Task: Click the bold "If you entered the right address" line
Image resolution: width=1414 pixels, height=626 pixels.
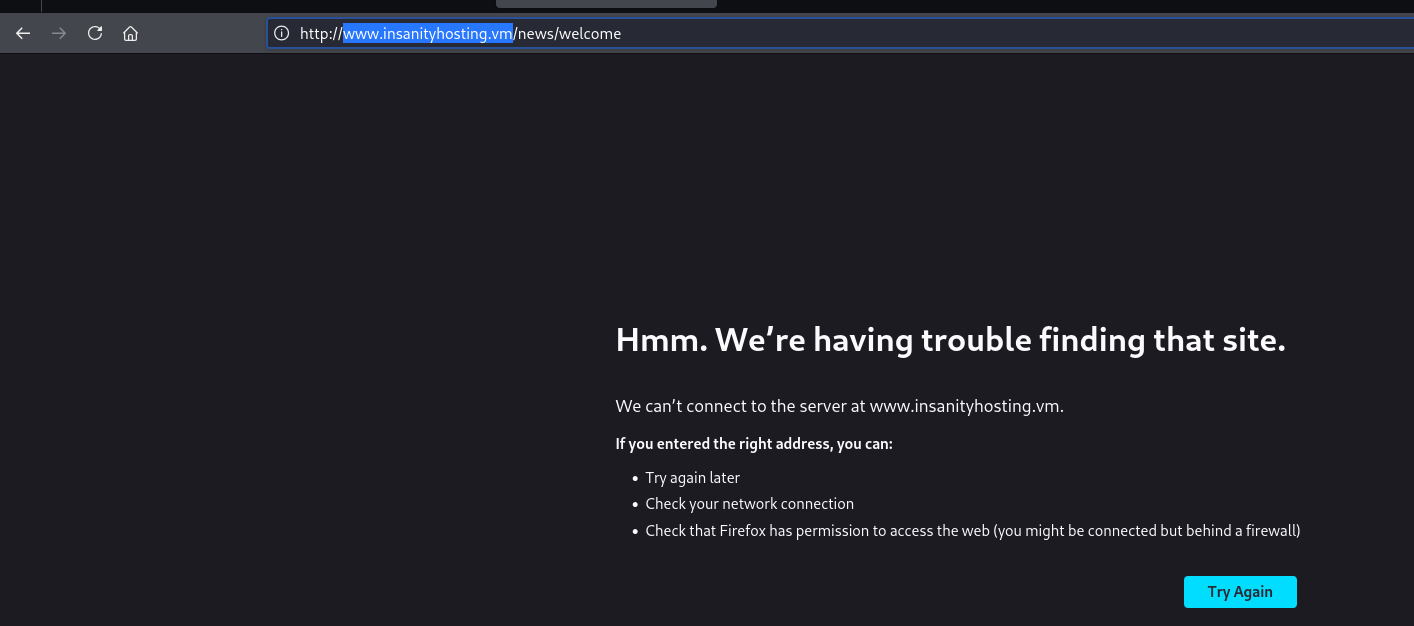Action: 754,444
